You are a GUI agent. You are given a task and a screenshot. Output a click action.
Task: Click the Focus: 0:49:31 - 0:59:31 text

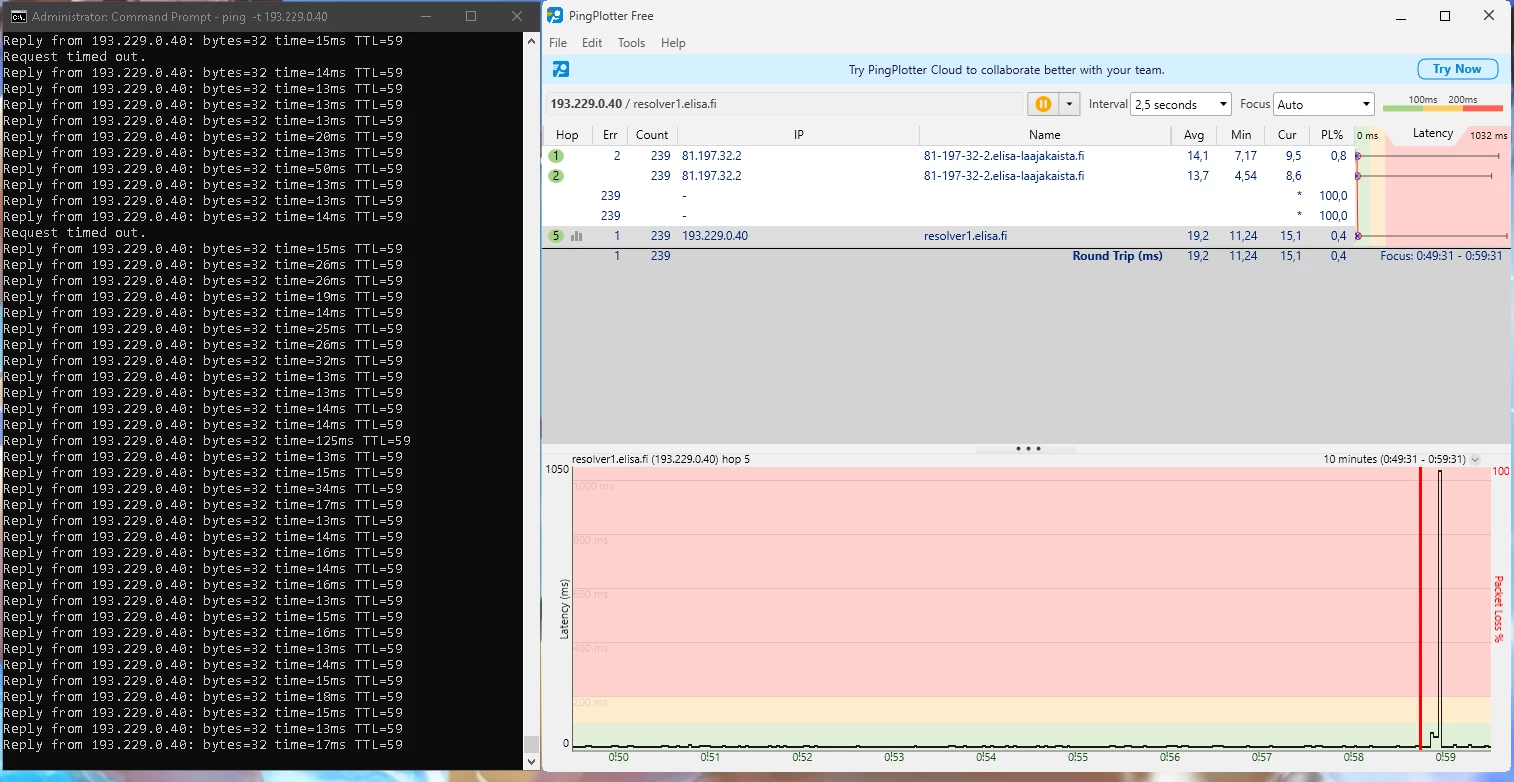[1441, 256]
